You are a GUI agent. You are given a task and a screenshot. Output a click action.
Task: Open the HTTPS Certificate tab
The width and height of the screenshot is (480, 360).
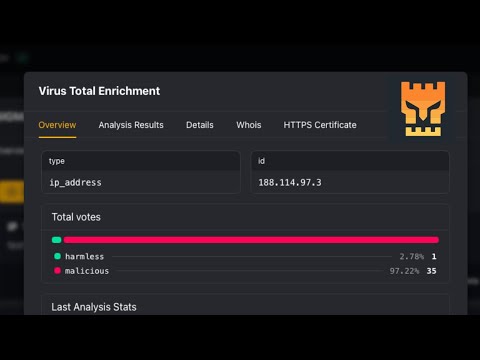click(x=320, y=125)
